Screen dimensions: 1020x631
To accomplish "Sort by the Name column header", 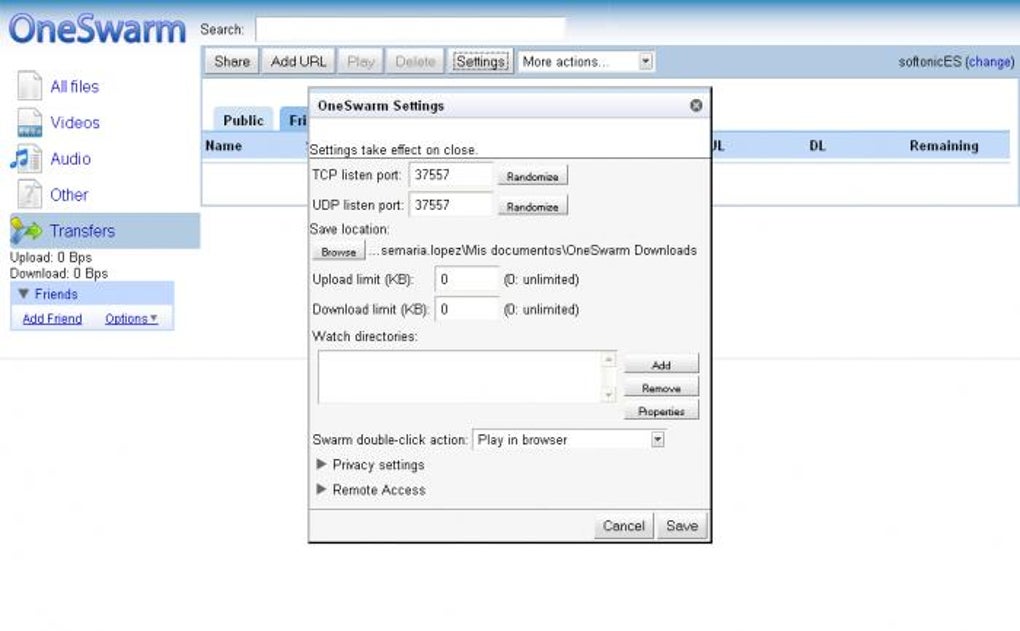I will [224, 146].
